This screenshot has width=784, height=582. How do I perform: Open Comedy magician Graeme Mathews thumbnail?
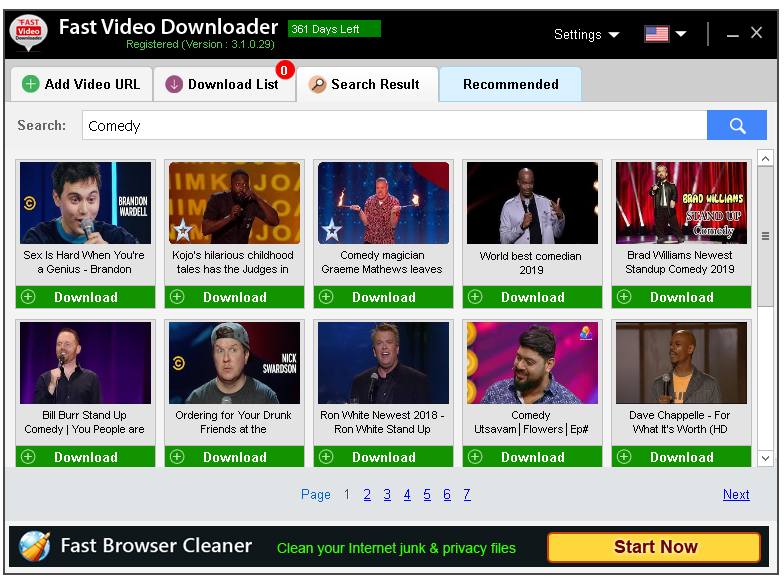(384, 203)
